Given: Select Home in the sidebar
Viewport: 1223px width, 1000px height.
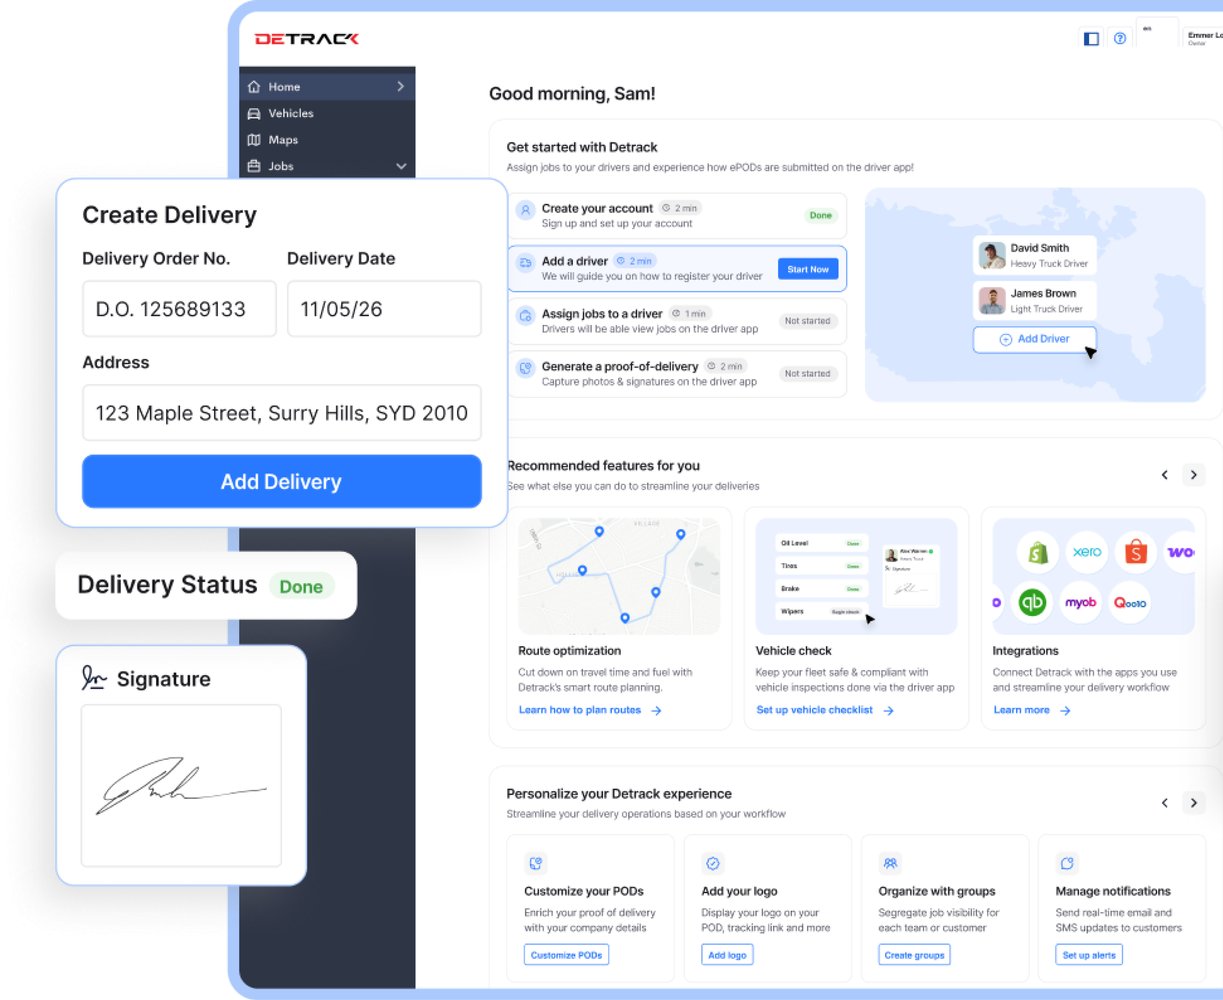Looking at the screenshot, I should (327, 87).
